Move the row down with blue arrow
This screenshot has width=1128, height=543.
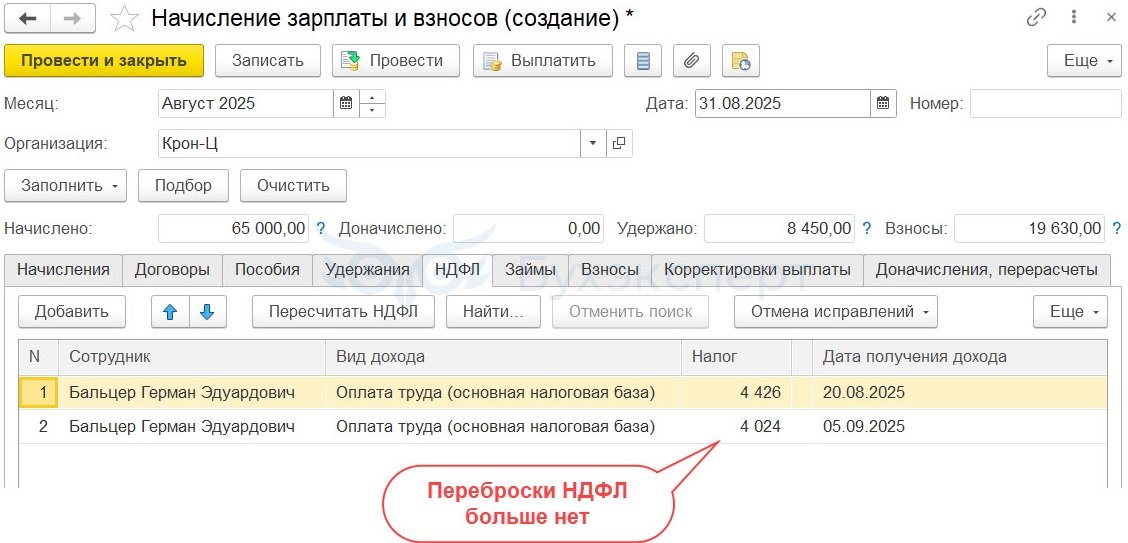(x=208, y=312)
